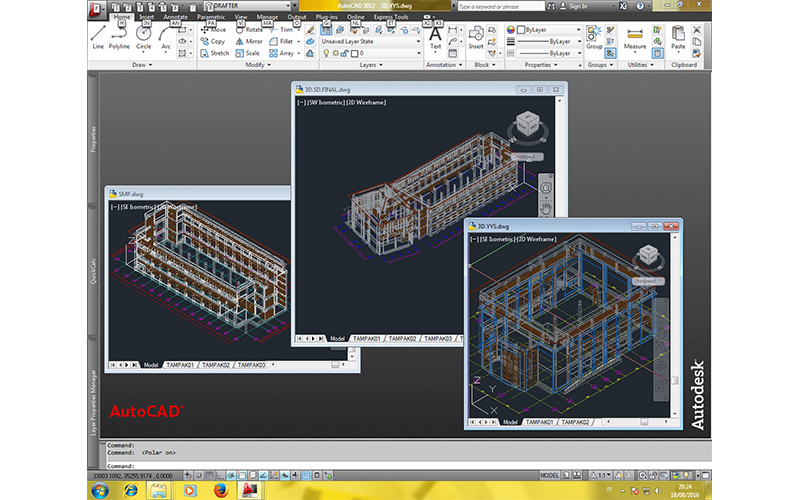Switch to the Annotate ribbon tab
Image resolution: width=800 pixels, height=500 pixels.
[x=177, y=17]
